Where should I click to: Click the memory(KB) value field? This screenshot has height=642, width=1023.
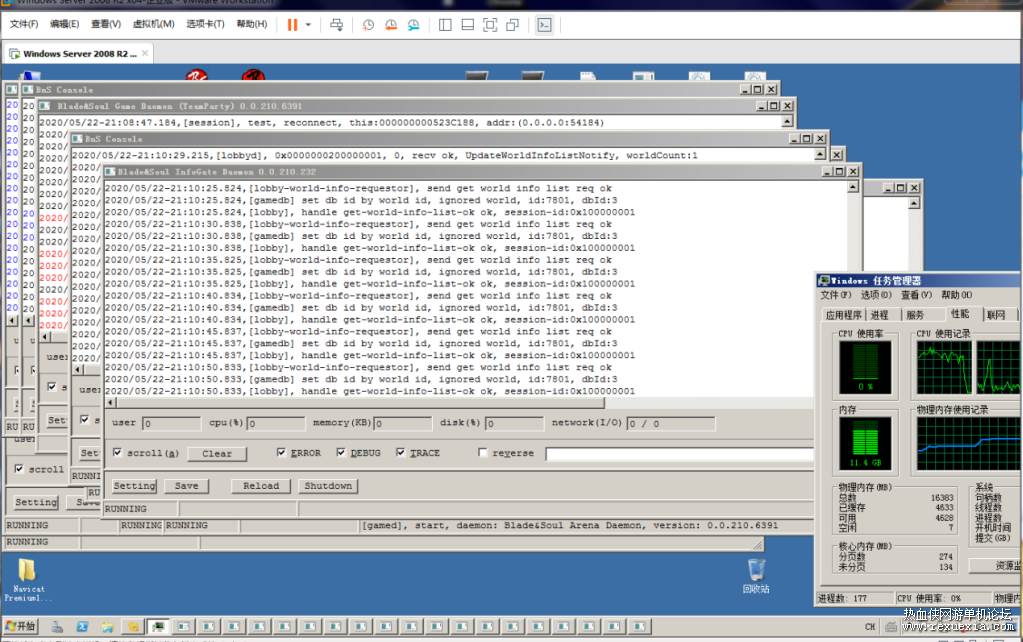[403, 423]
